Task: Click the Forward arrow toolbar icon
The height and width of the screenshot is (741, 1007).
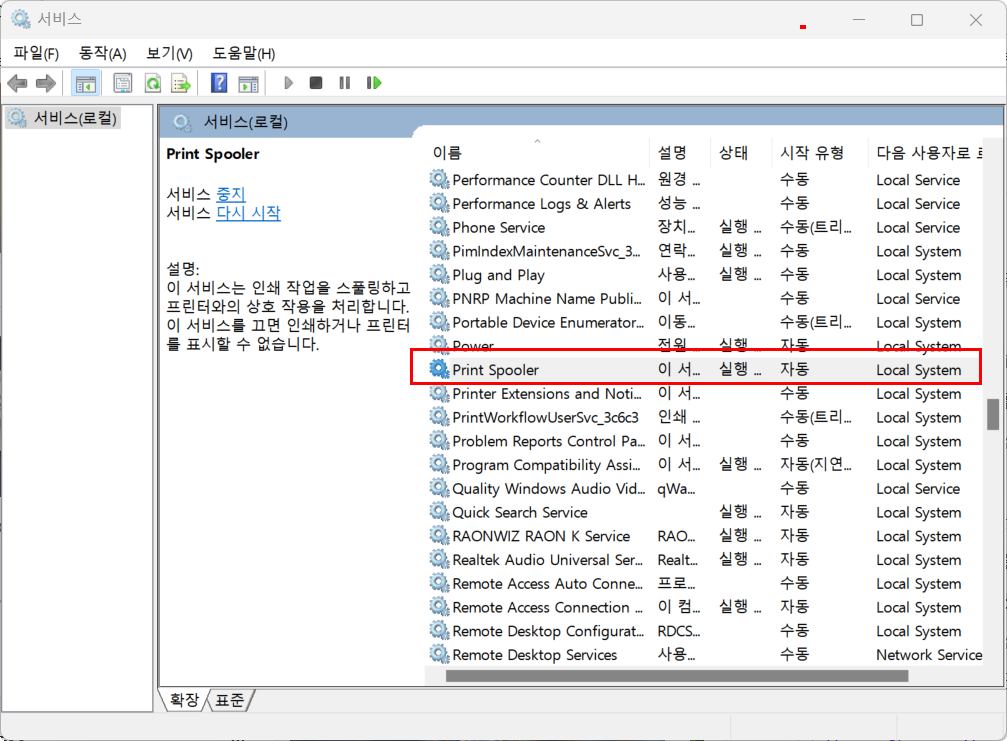Action: (x=46, y=83)
